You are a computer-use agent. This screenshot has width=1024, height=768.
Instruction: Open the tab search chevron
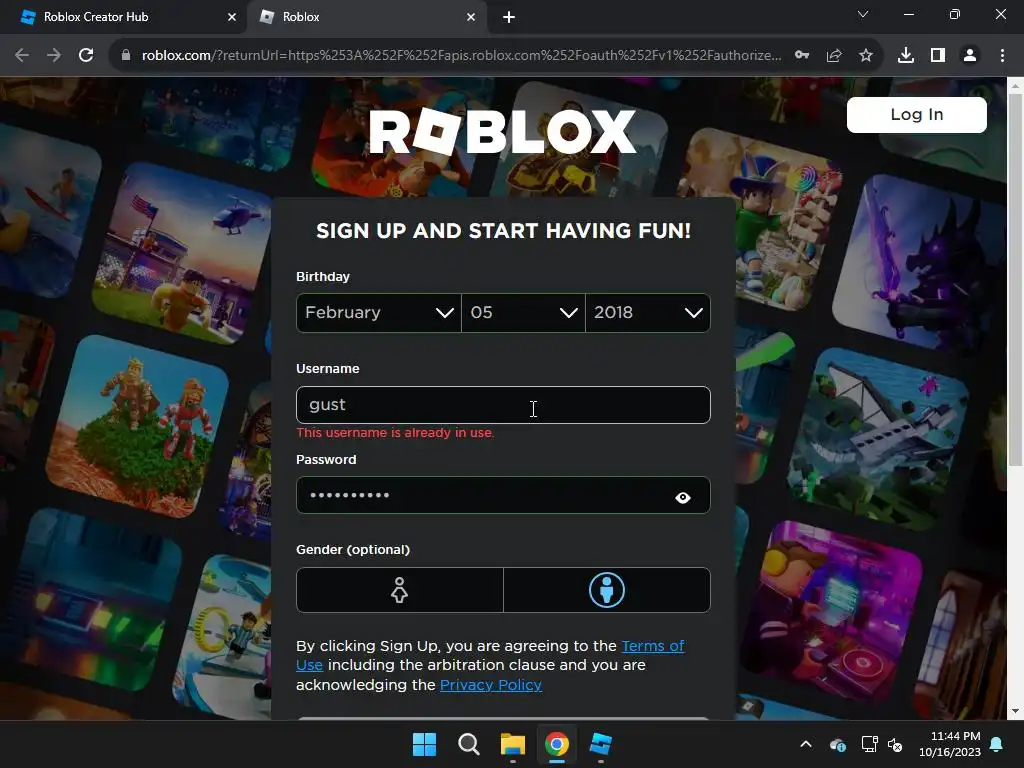tap(863, 14)
